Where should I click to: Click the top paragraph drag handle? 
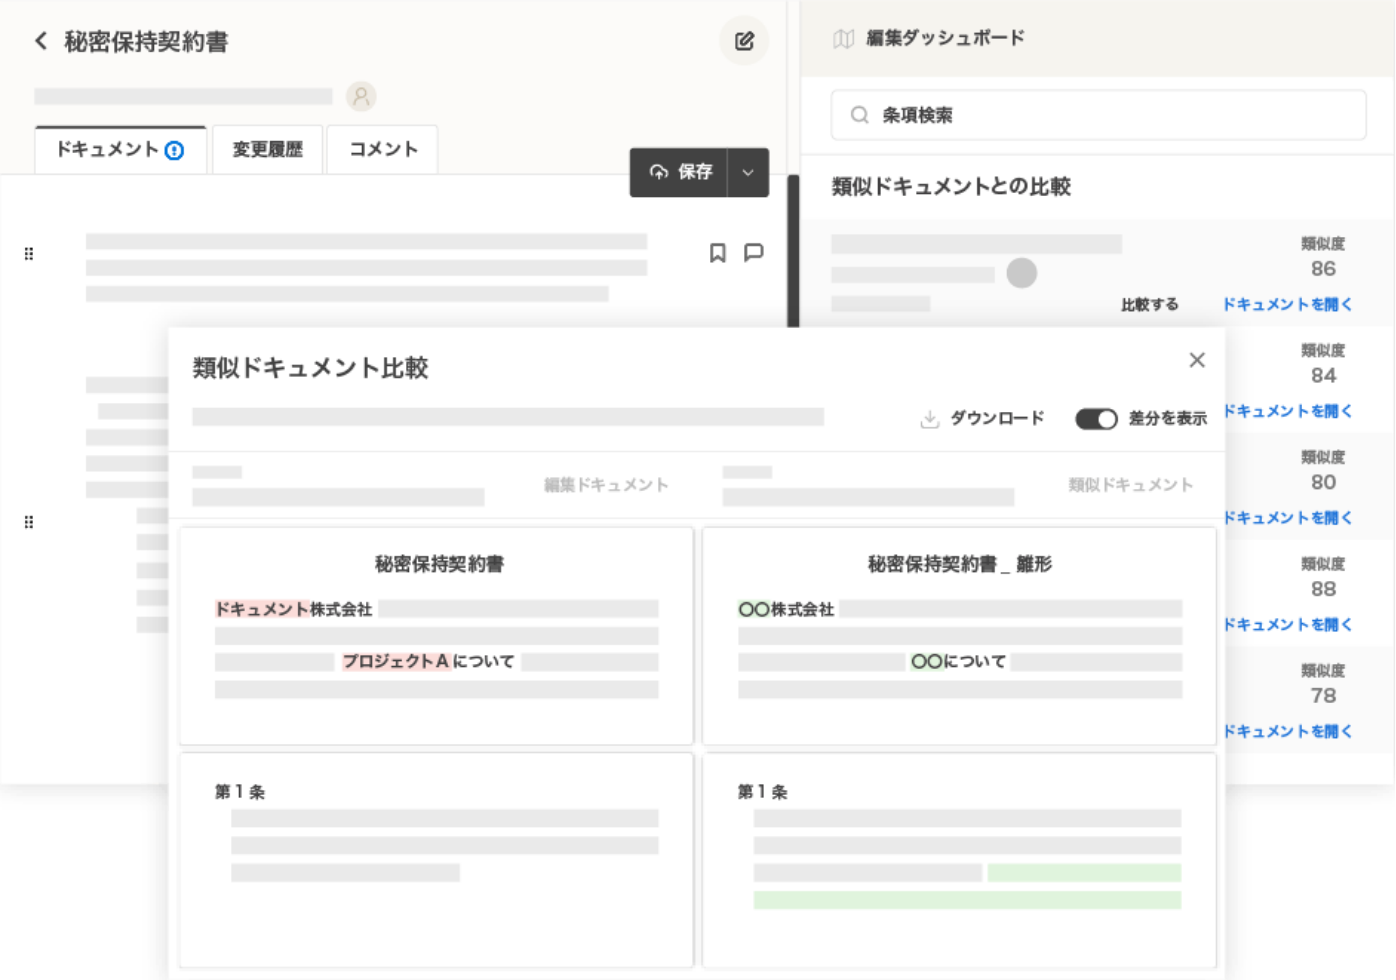[29, 254]
